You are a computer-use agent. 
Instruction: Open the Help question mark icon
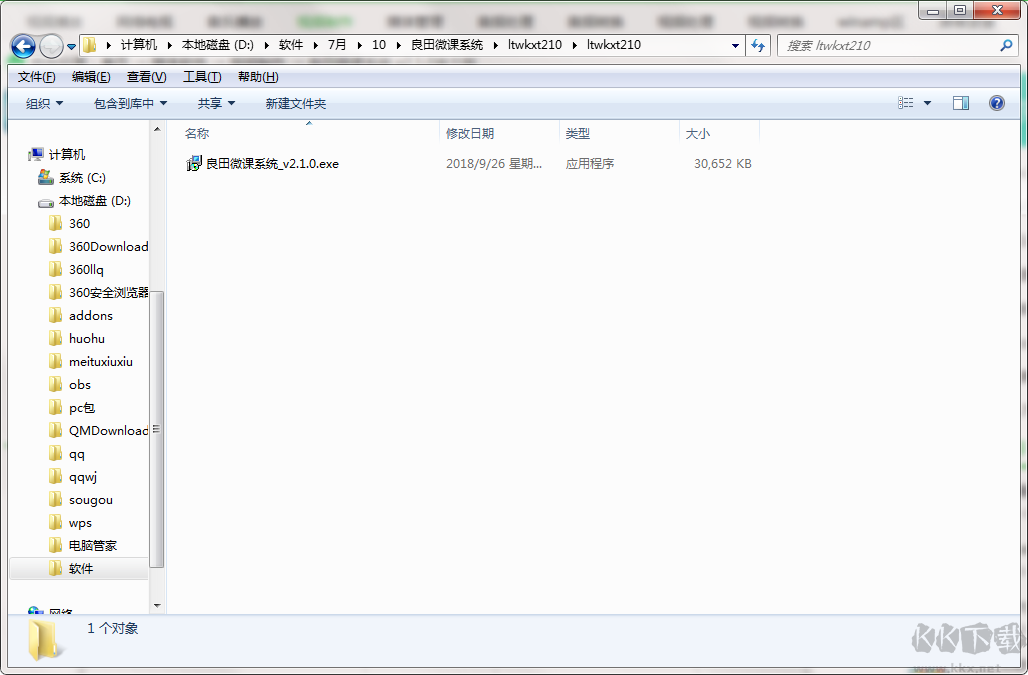click(x=997, y=103)
